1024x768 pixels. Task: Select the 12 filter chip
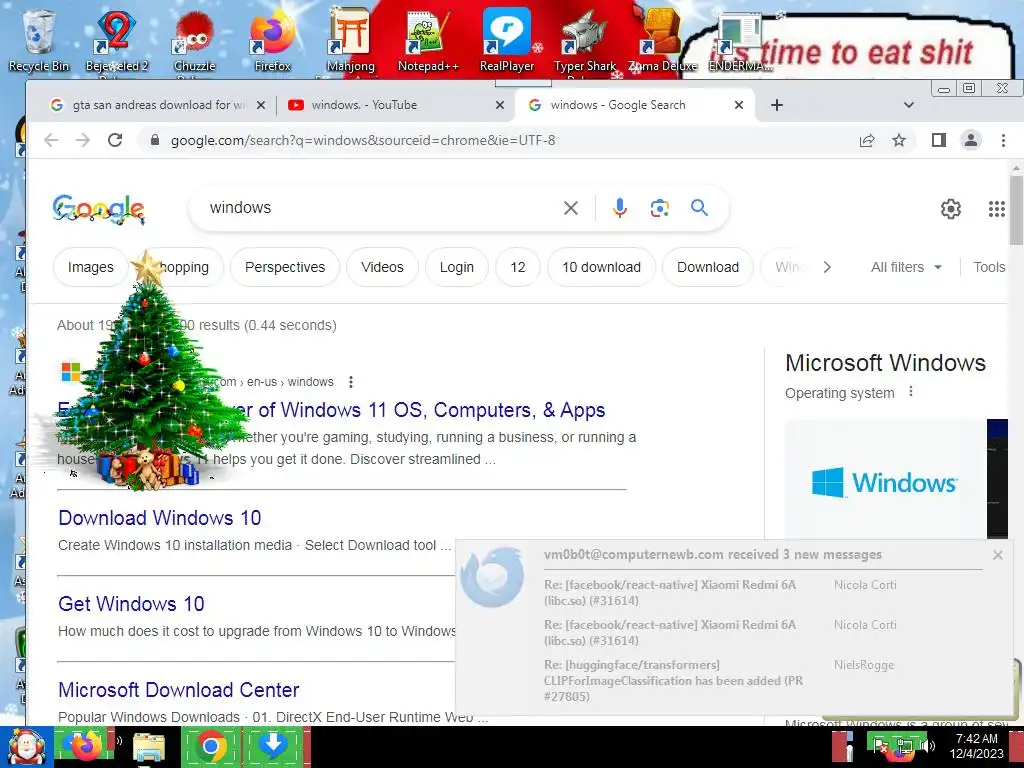coord(518,267)
